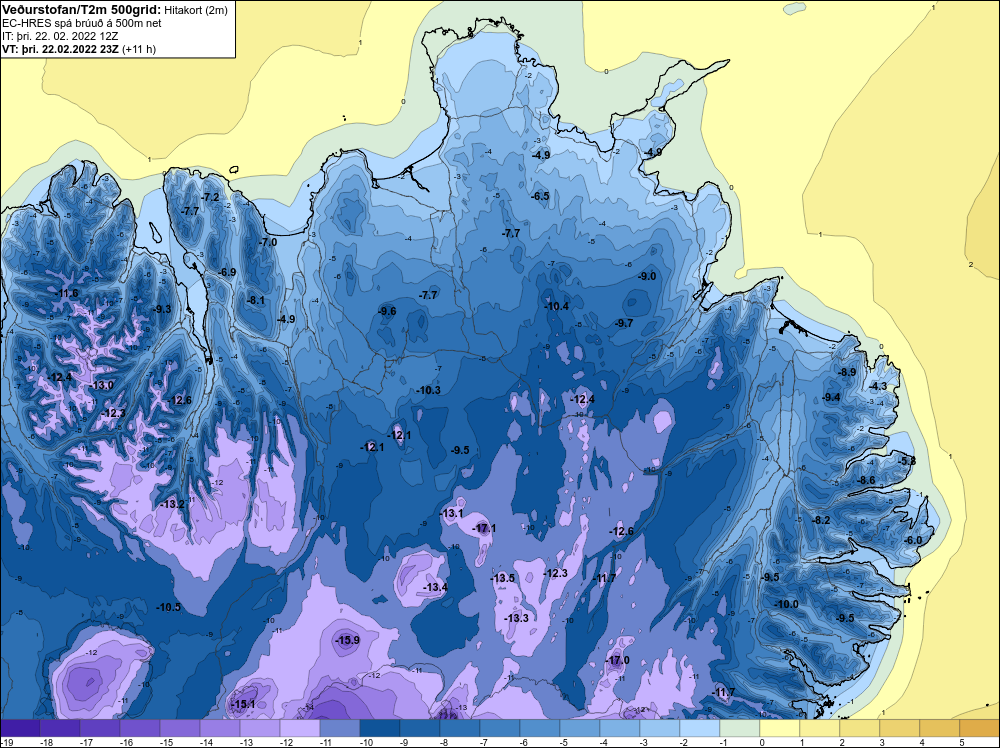The width and height of the screenshot is (1000, 748).
Task: Pick the legend swatch between -13 and -12
Action: point(260,728)
